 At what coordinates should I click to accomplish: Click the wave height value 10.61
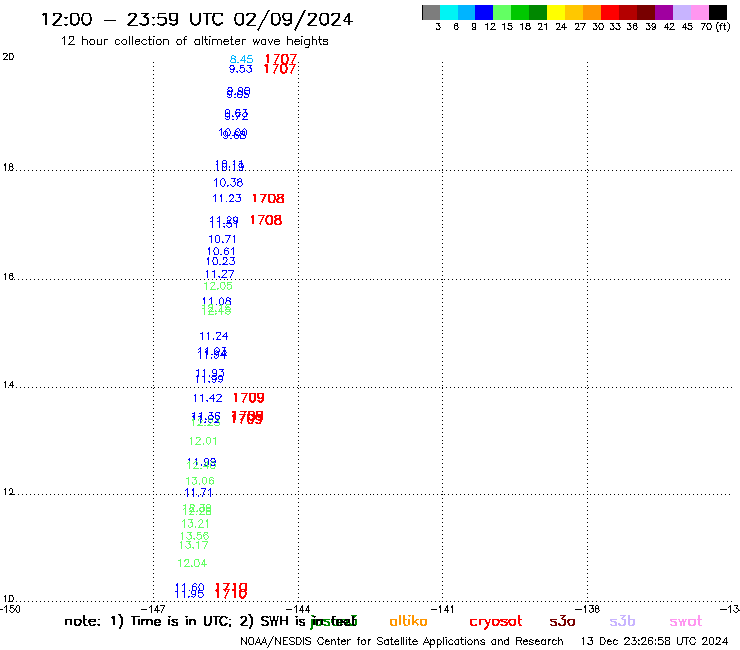(x=221, y=252)
